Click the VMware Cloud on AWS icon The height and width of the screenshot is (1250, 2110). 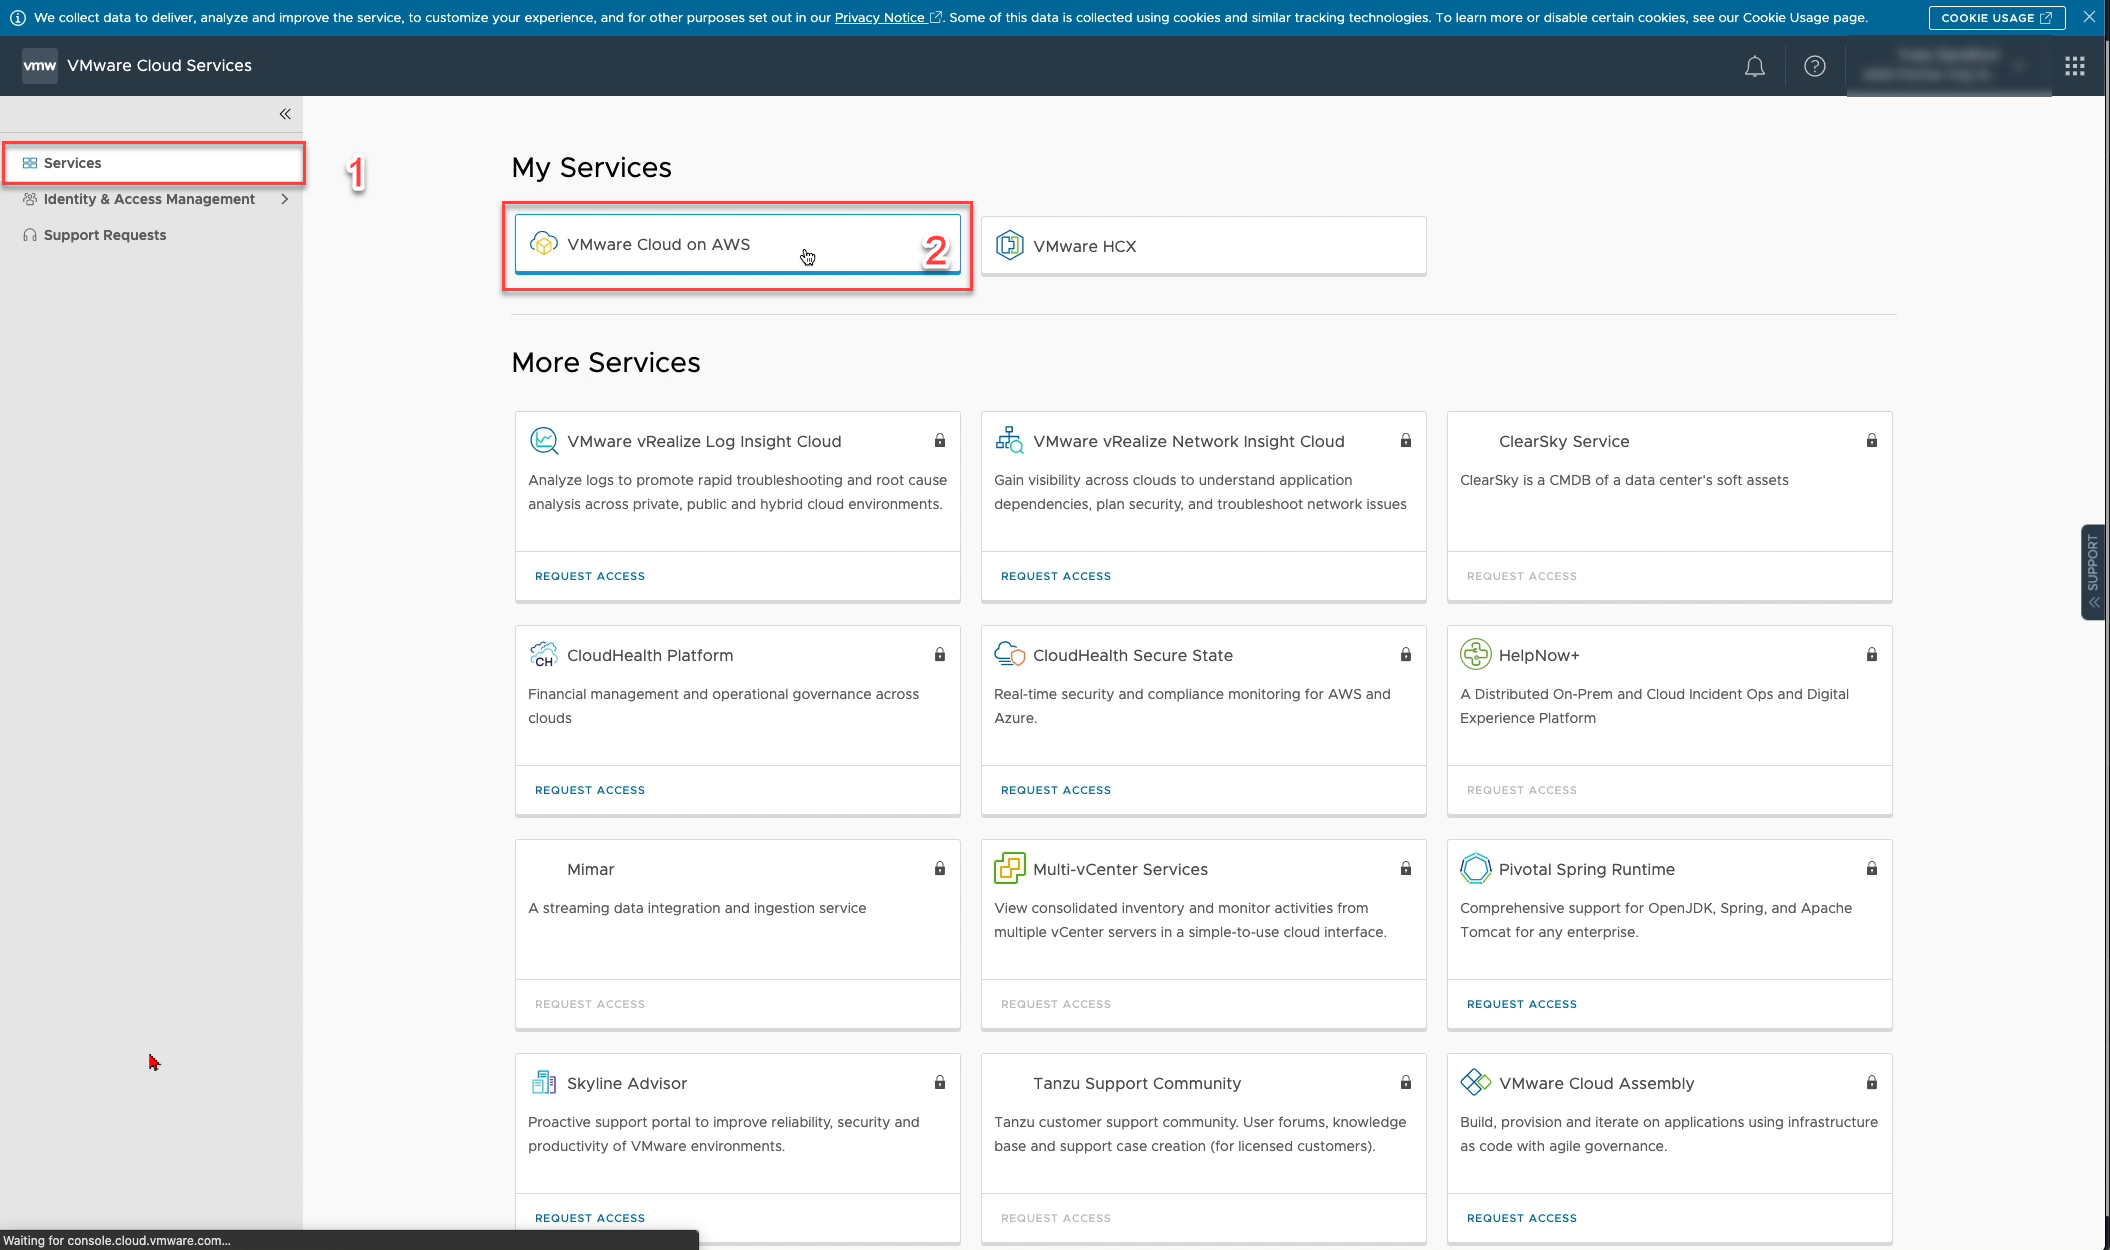544,244
